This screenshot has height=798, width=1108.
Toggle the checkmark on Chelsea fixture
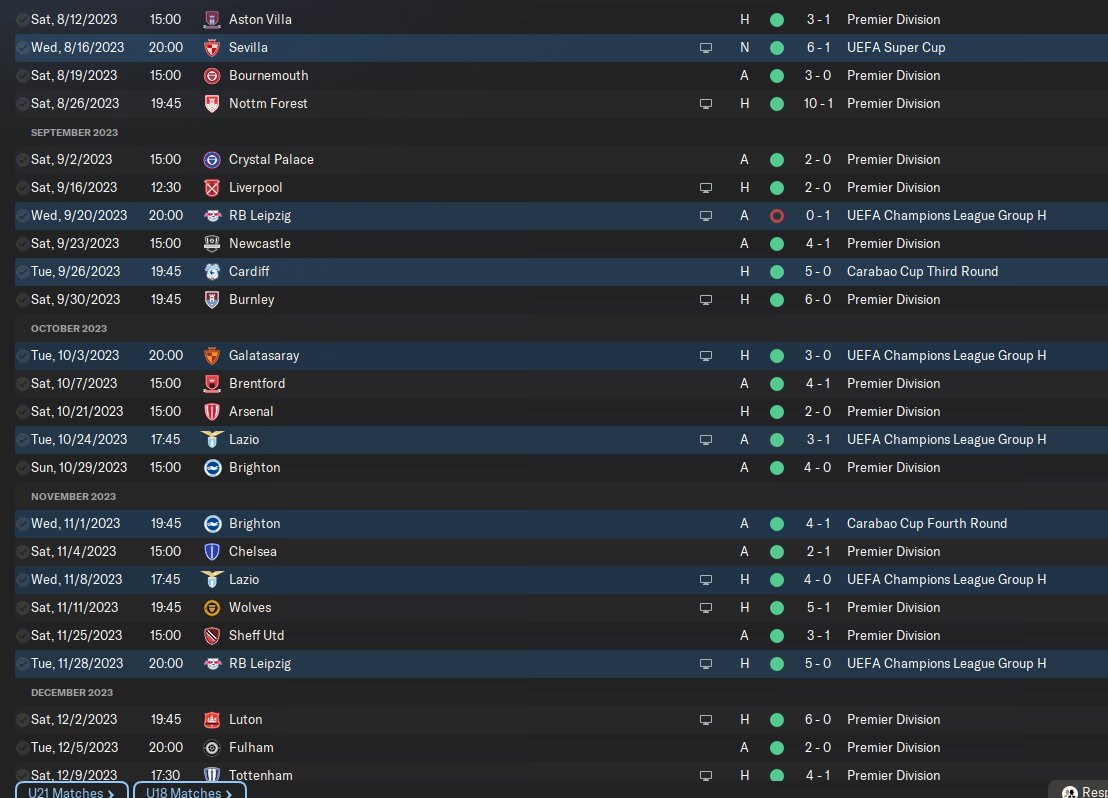[22, 551]
